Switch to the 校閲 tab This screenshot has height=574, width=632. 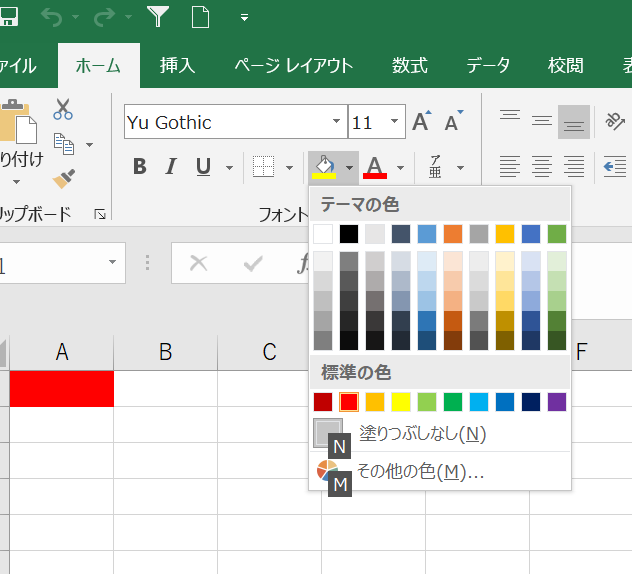565,65
